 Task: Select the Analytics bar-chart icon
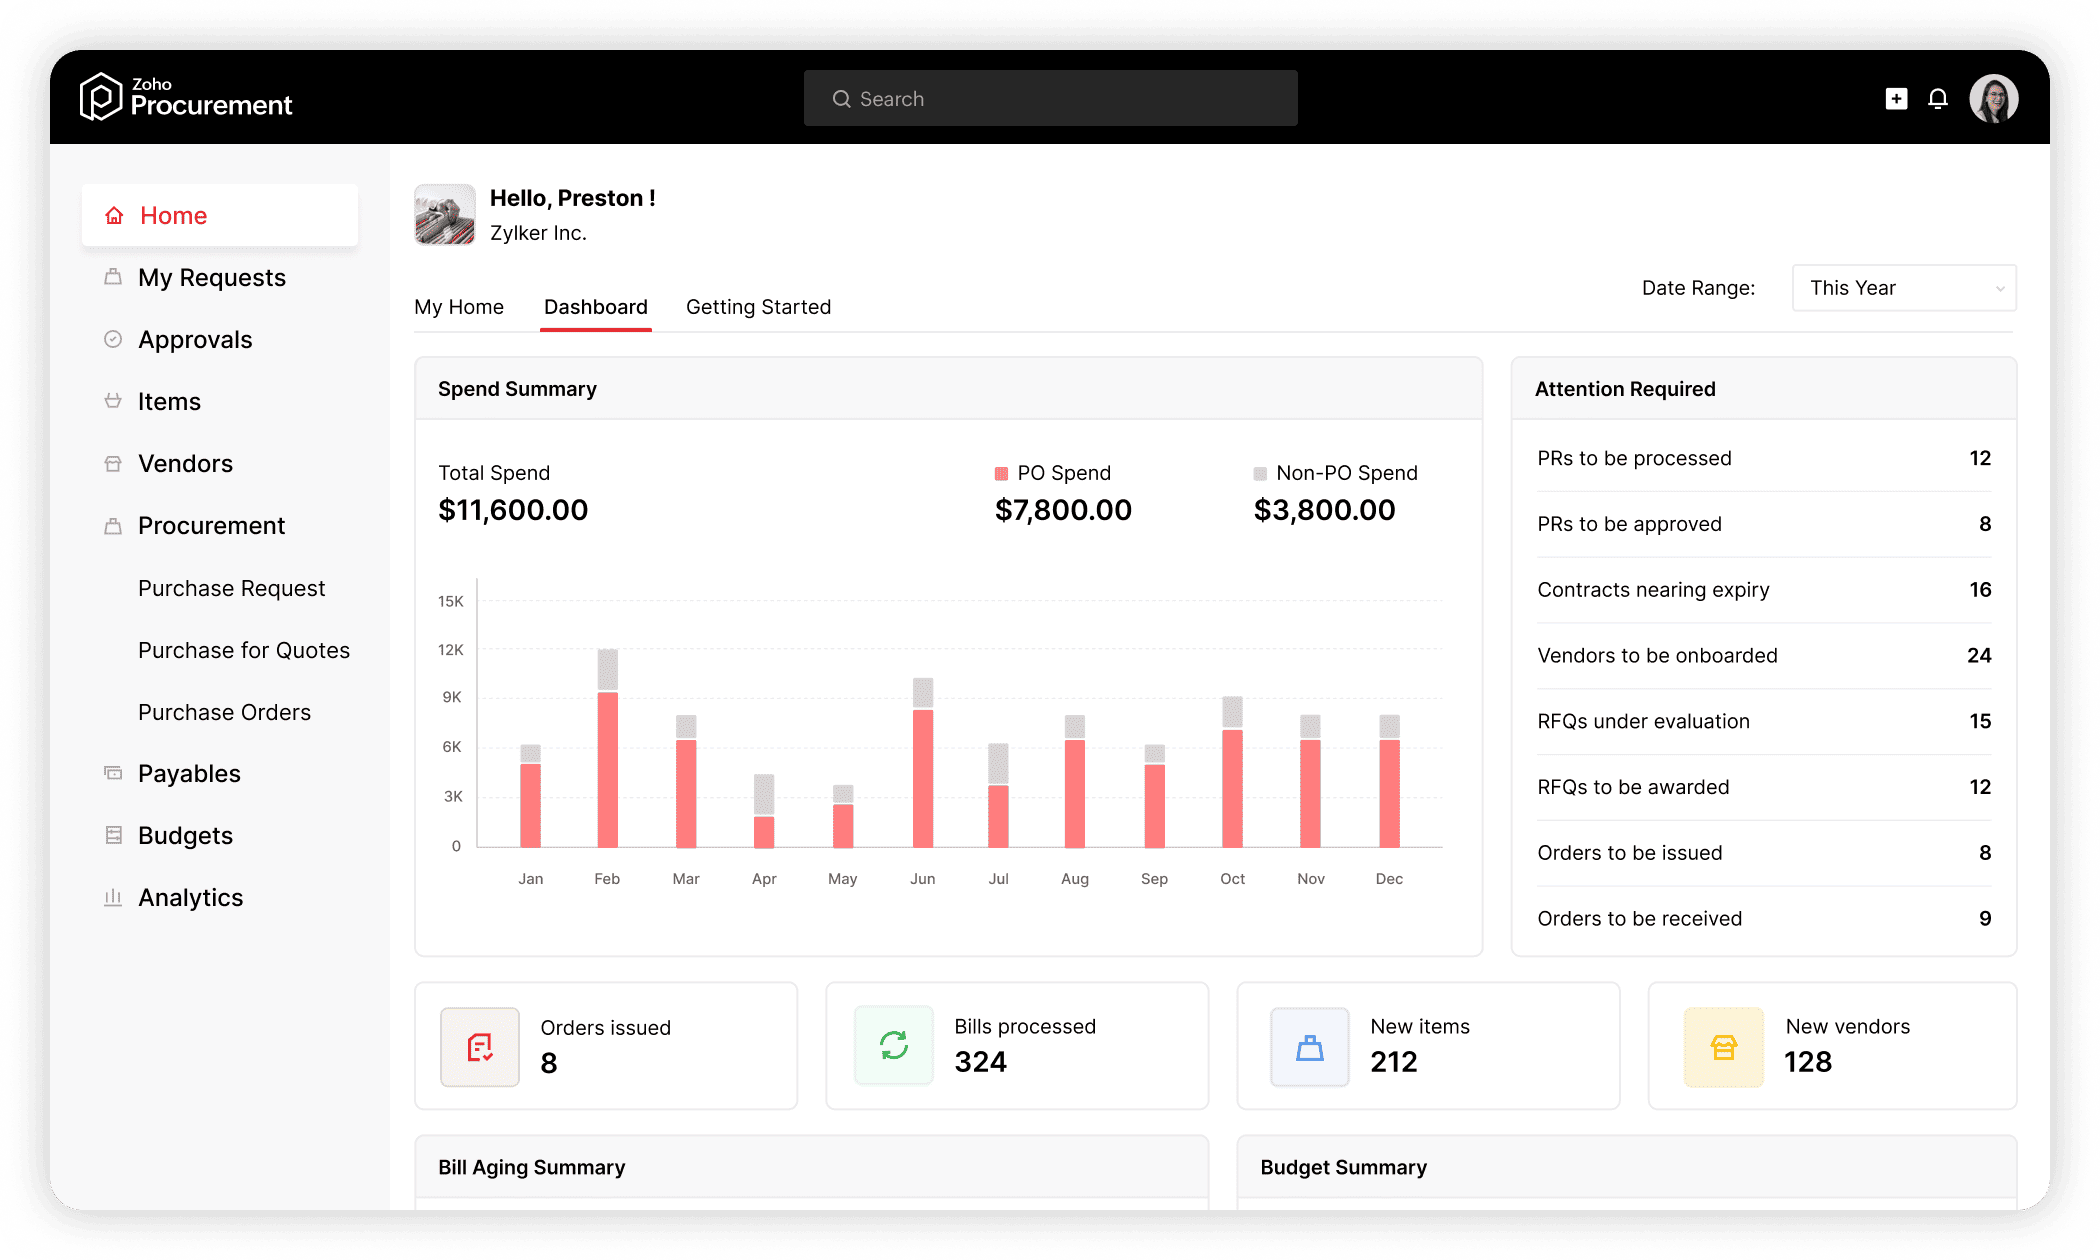(x=113, y=897)
